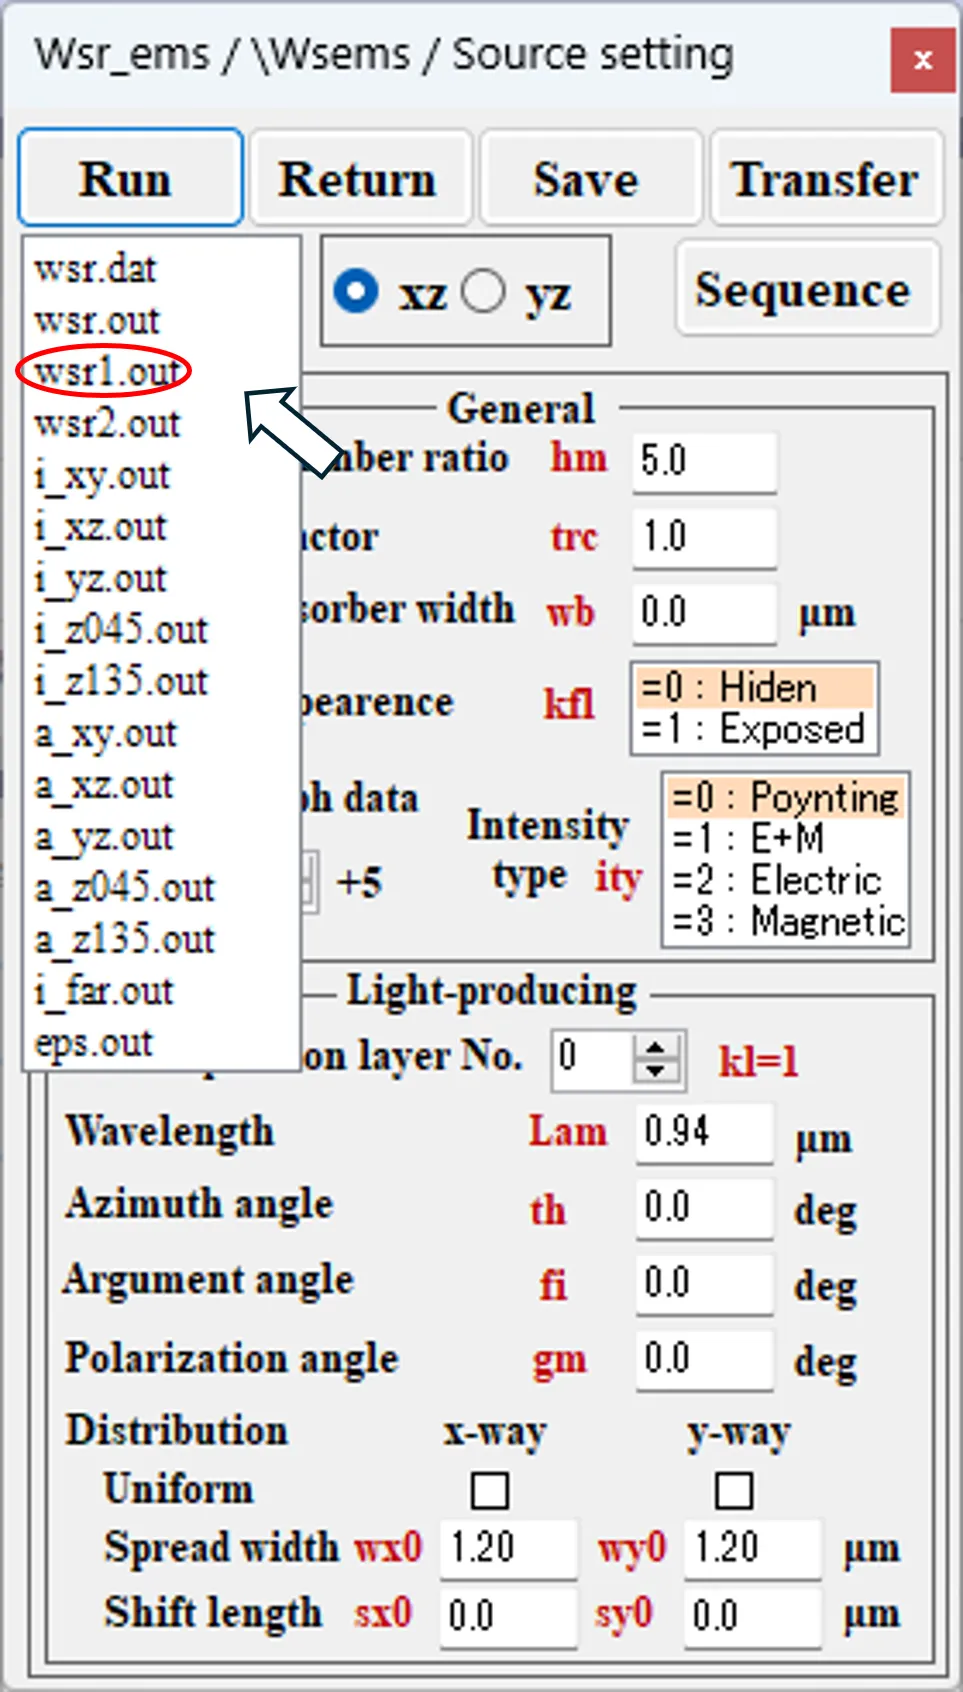The width and height of the screenshot is (963, 1692).
Task: Click the Transfer button
Action: coord(825,178)
